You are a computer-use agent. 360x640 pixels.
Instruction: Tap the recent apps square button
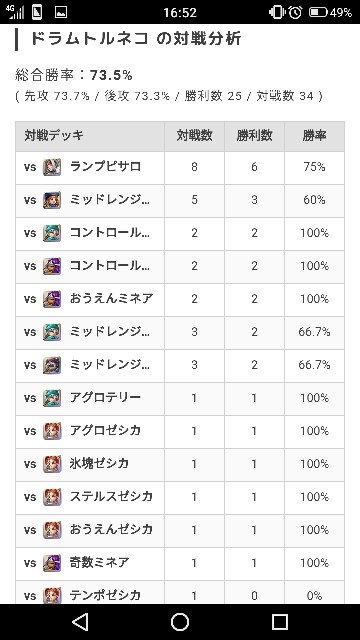click(280, 622)
